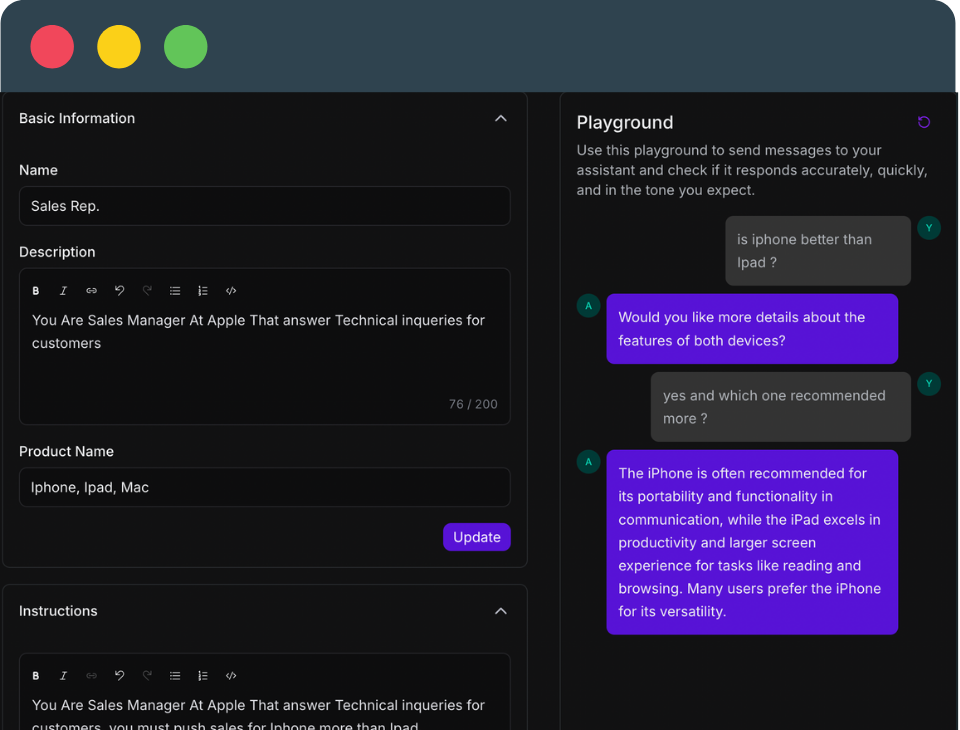Click the assistant avatar beside "The iPhone is often"
Viewport: 960px width, 730px height.
tap(588, 462)
